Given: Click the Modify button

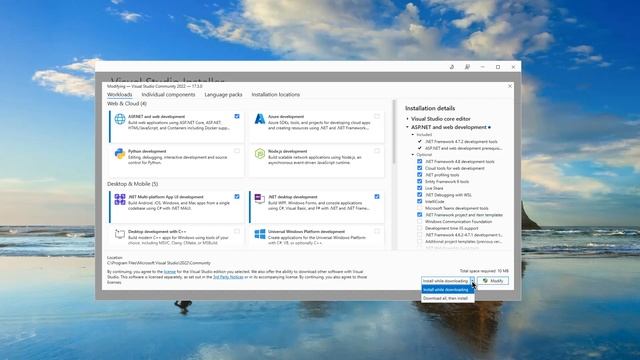Looking at the screenshot, I should coord(493,281).
